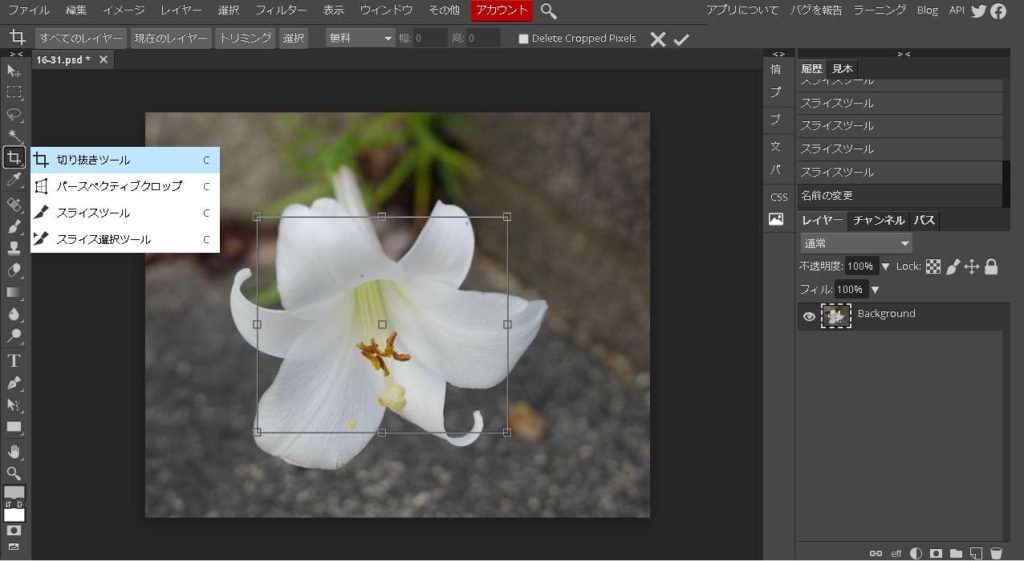Viewport: 1024px width, 561px height.
Task: Switch to the チャンネル tab
Action: point(878,220)
